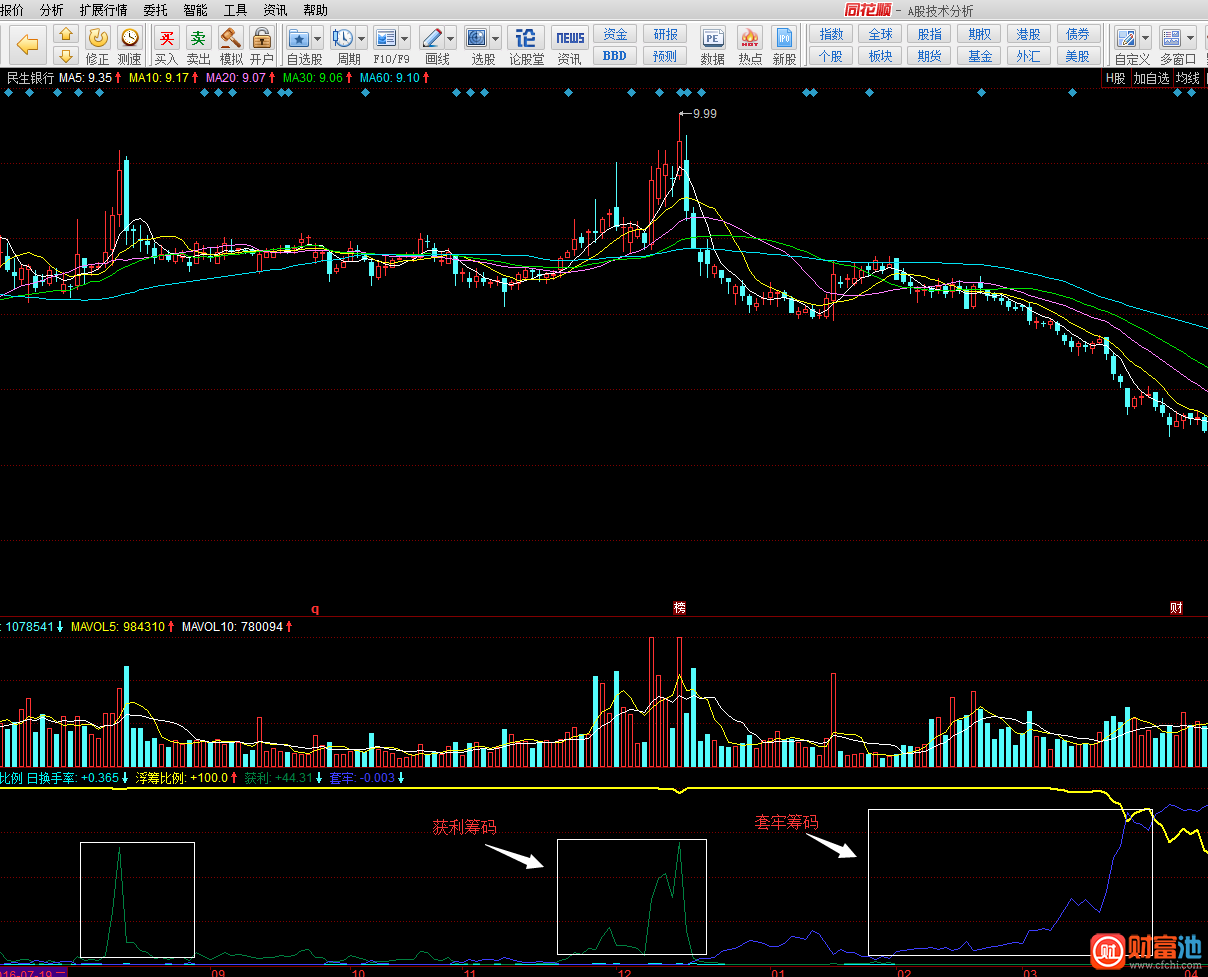The image size is (1208, 977).
Task: Open the 论股堂 forum icon
Action: [x=526, y=45]
